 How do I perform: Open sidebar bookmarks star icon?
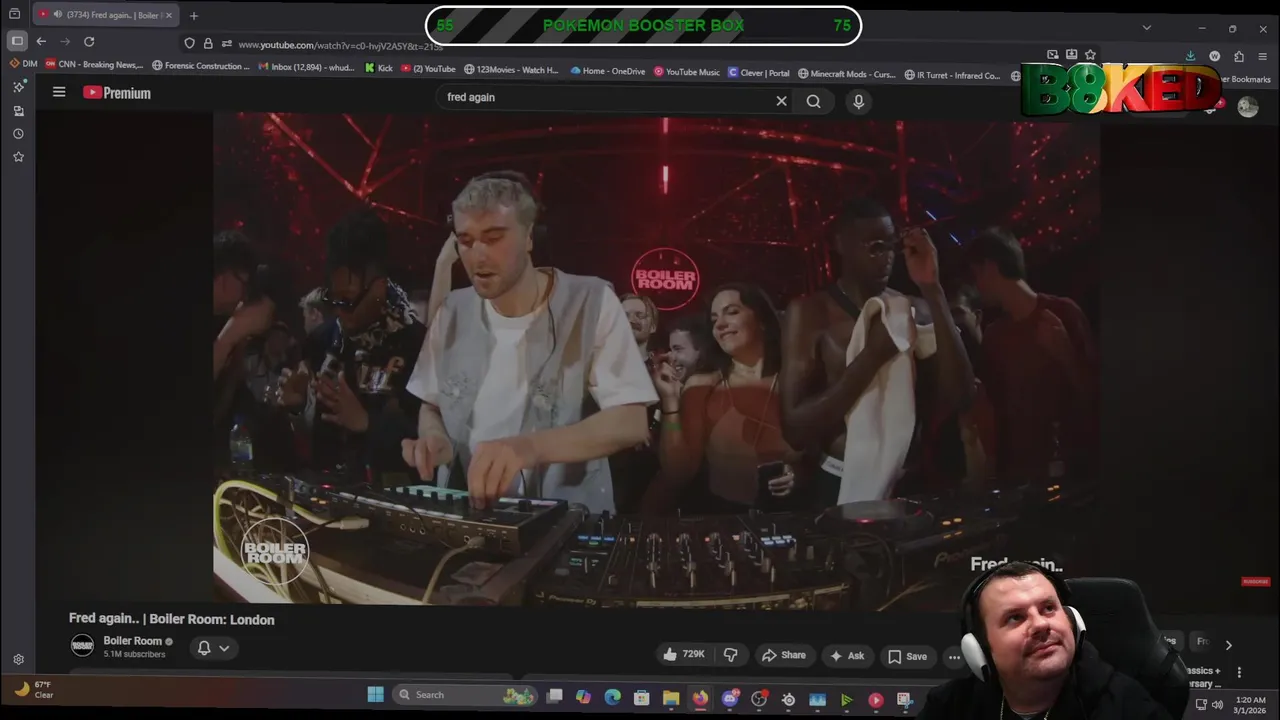click(x=18, y=157)
